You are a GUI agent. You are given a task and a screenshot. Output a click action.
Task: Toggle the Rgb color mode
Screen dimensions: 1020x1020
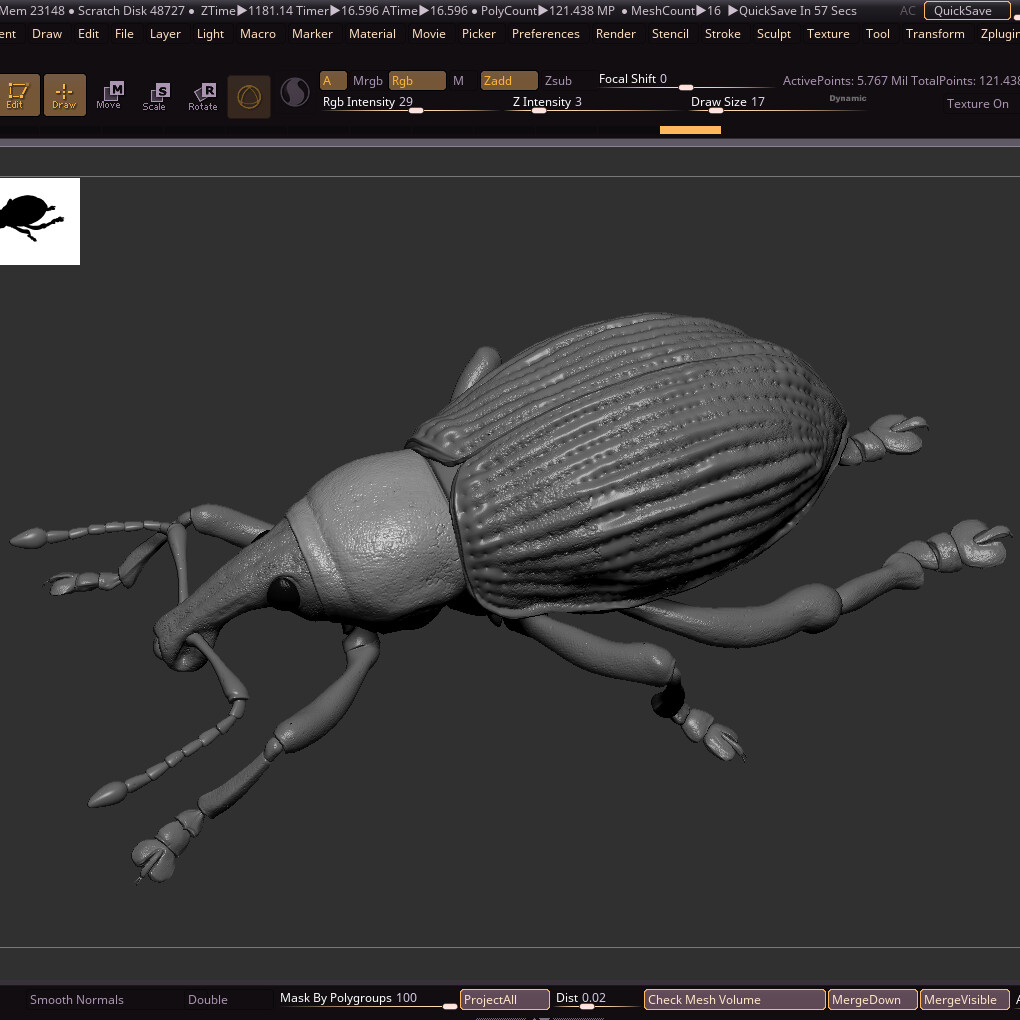tap(415, 81)
